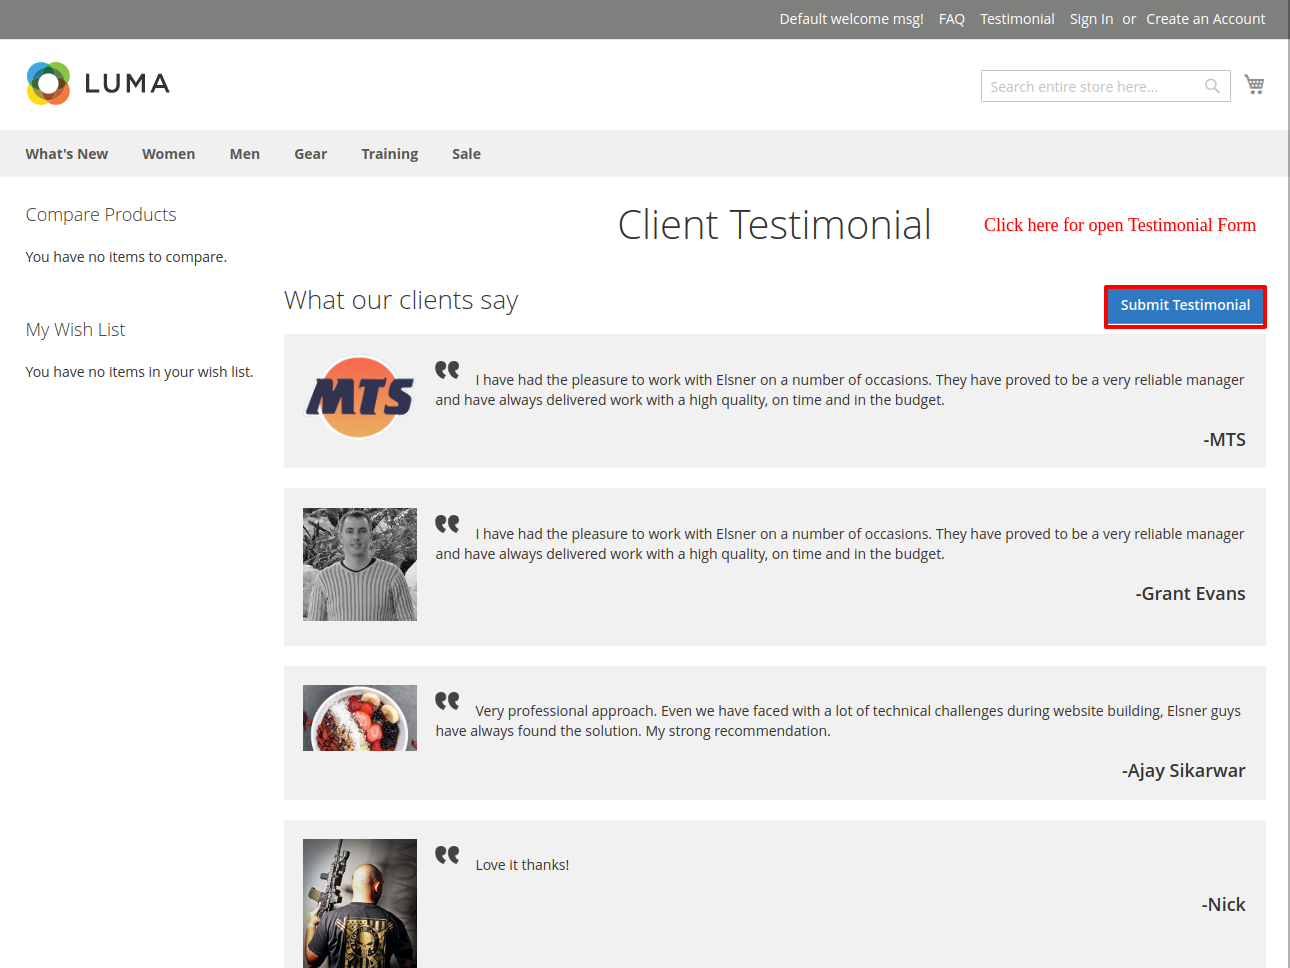Image resolution: width=1290 pixels, height=968 pixels.
Task: Open the Women menu
Action: (x=168, y=154)
